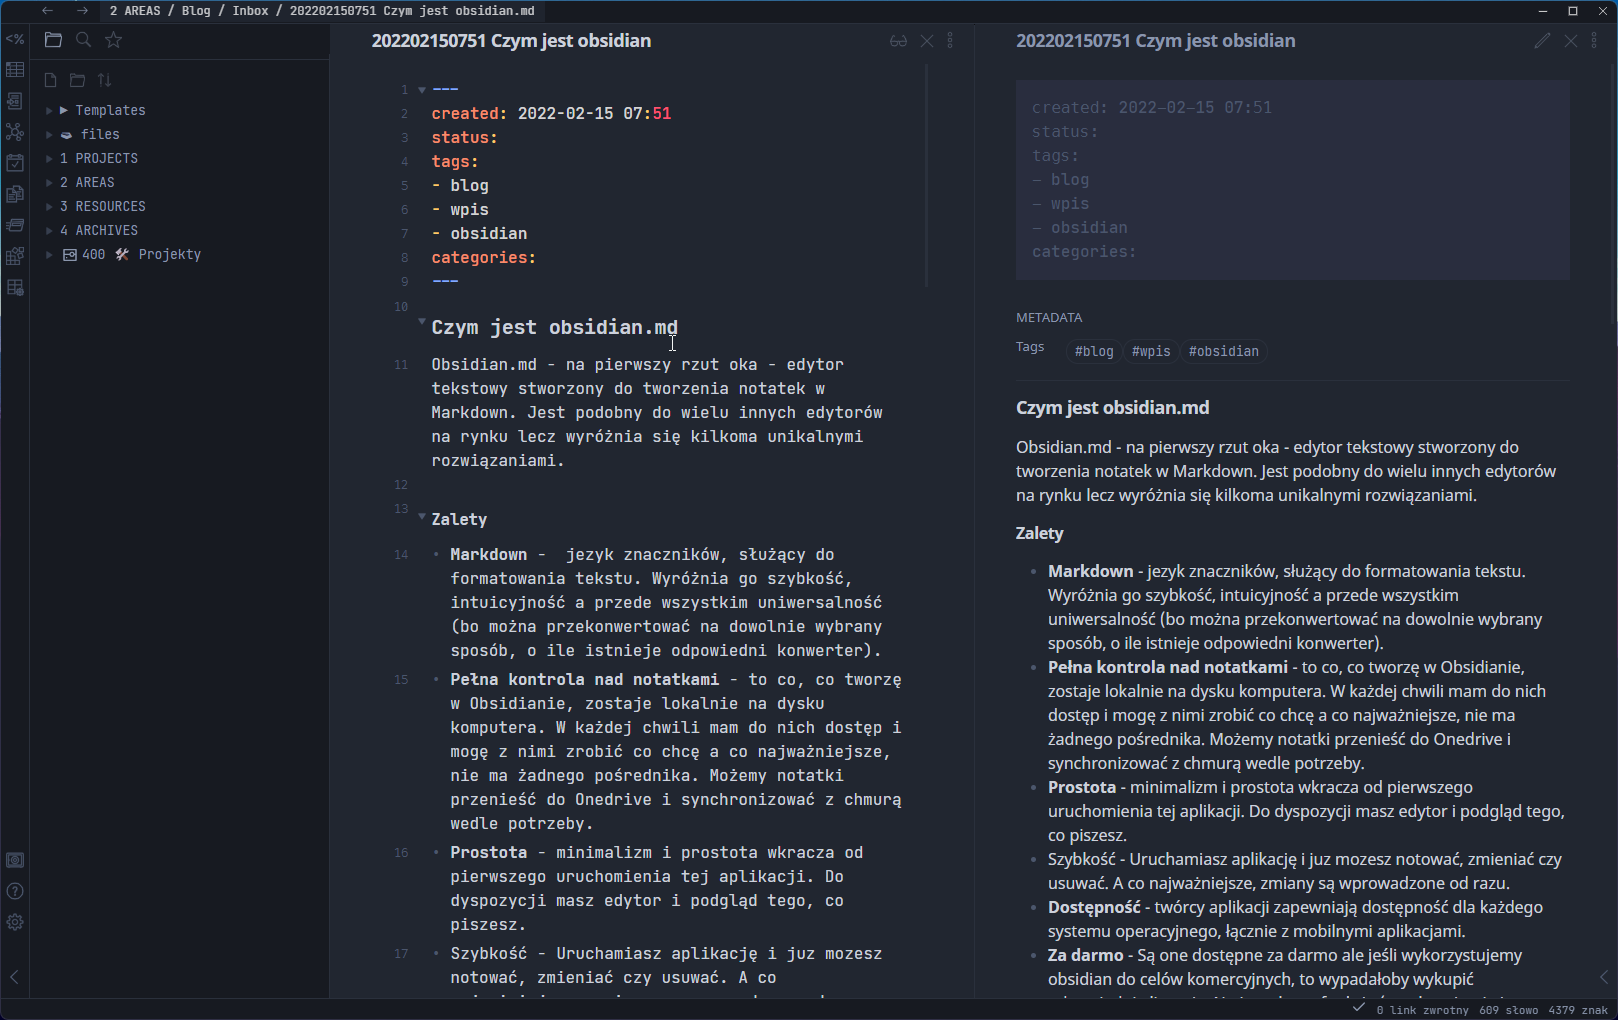Create a new folder in the file explorer
This screenshot has width=1618, height=1020.
coord(77,80)
